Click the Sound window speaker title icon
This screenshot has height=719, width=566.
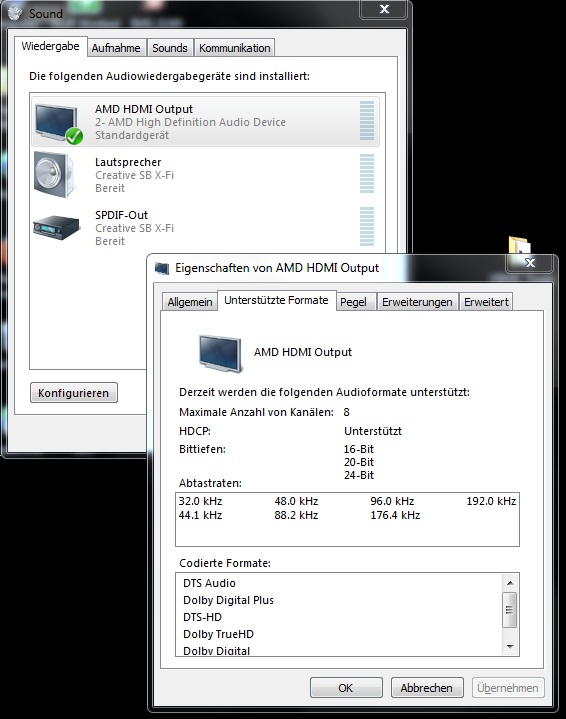point(15,13)
